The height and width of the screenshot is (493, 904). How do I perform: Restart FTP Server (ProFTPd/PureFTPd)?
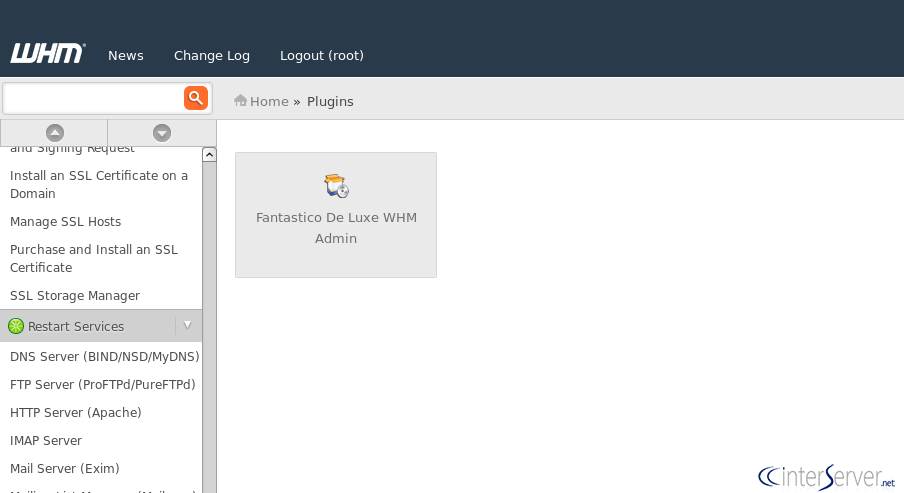coord(103,384)
